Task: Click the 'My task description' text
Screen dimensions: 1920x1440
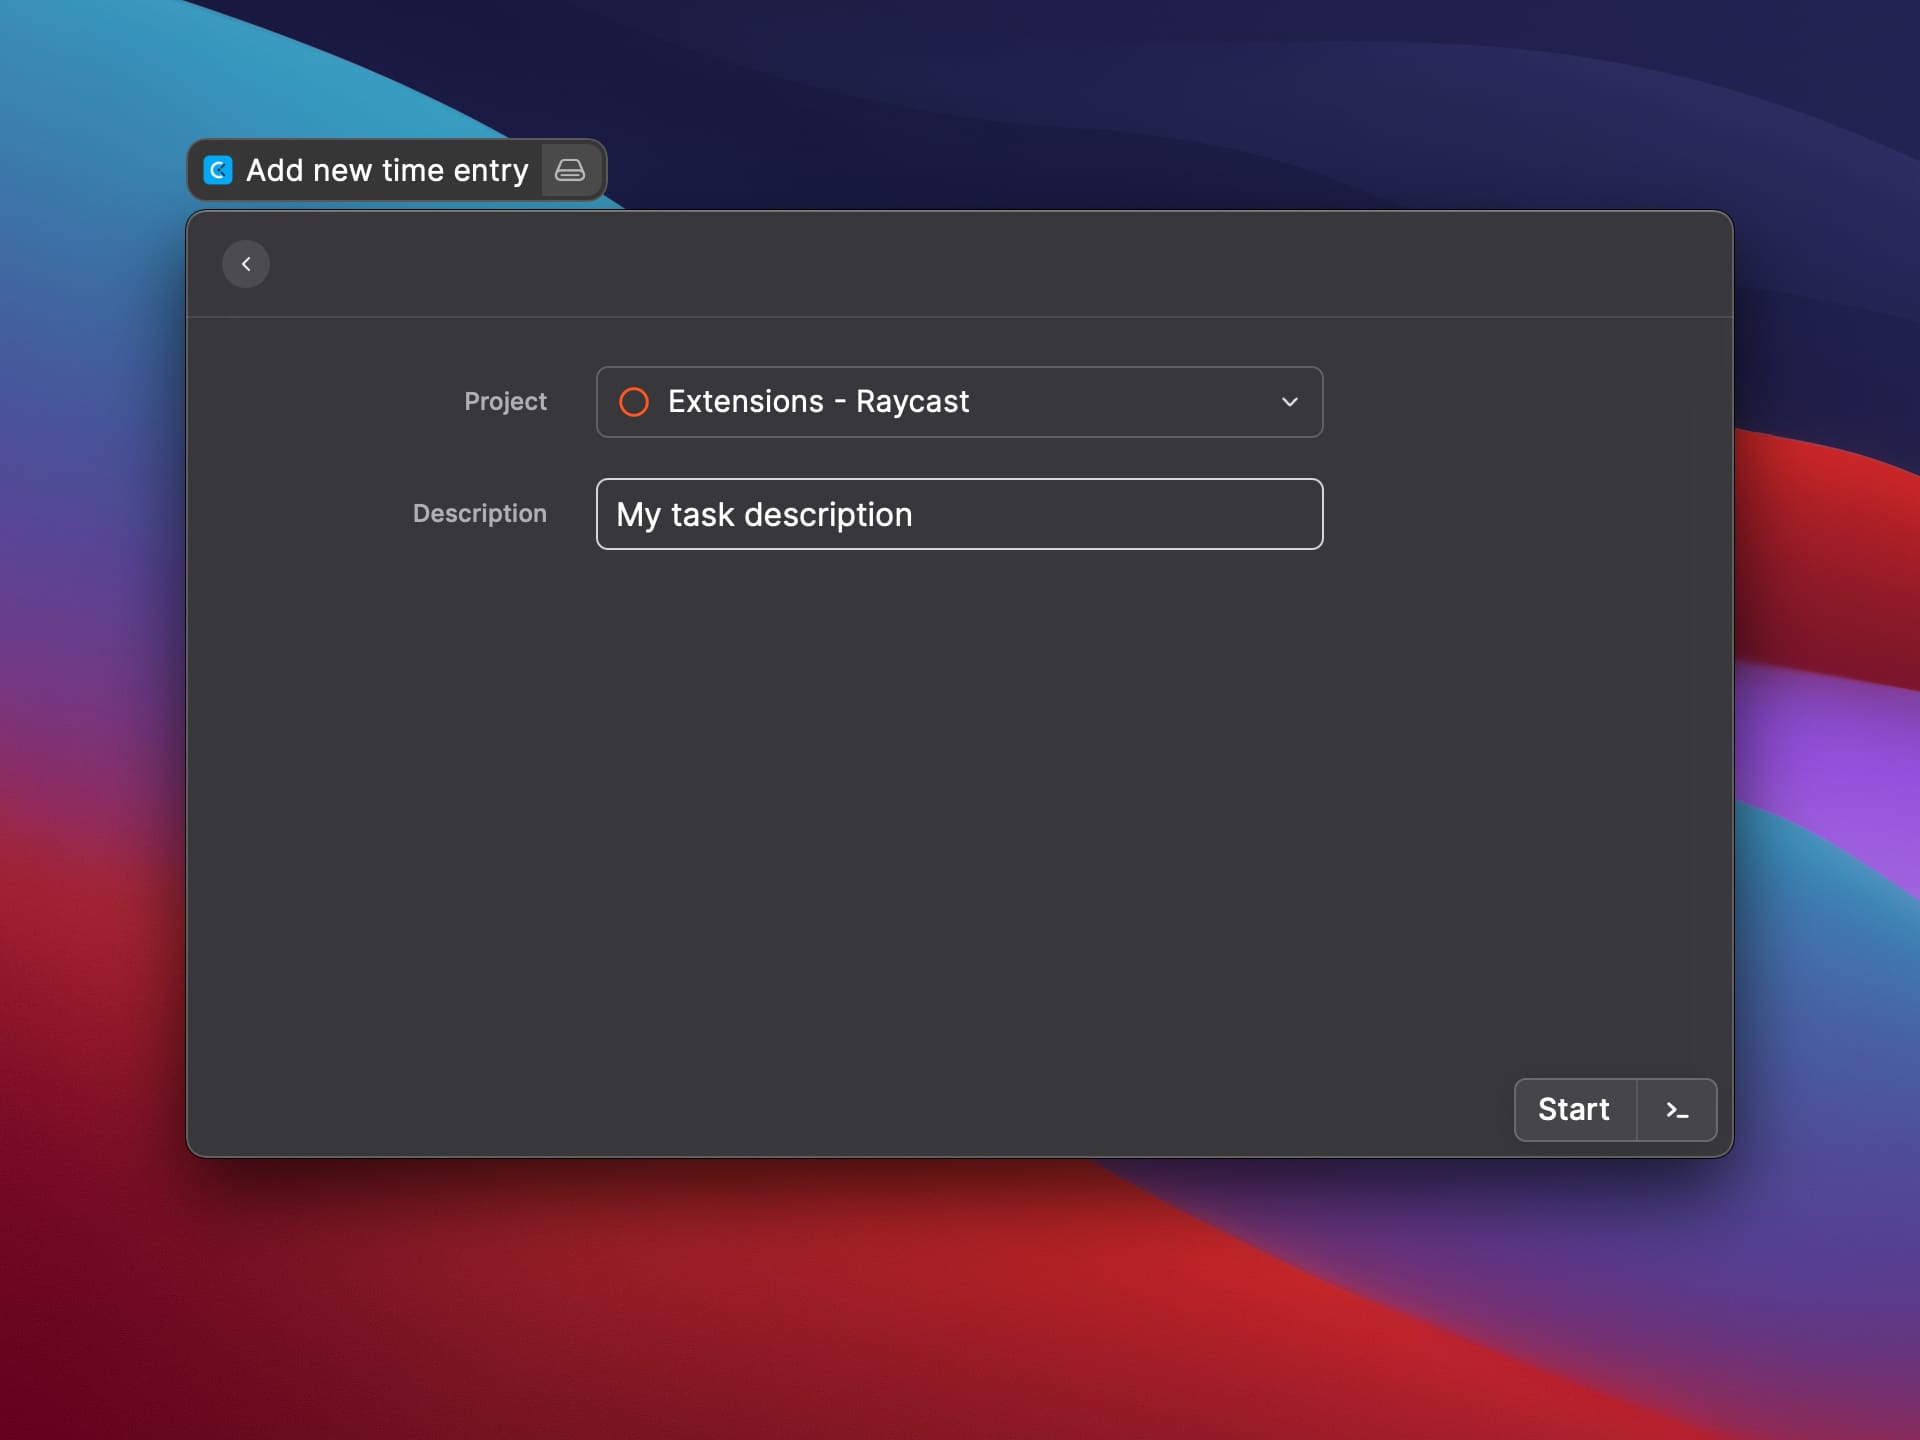Action: (x=764, y=515)
